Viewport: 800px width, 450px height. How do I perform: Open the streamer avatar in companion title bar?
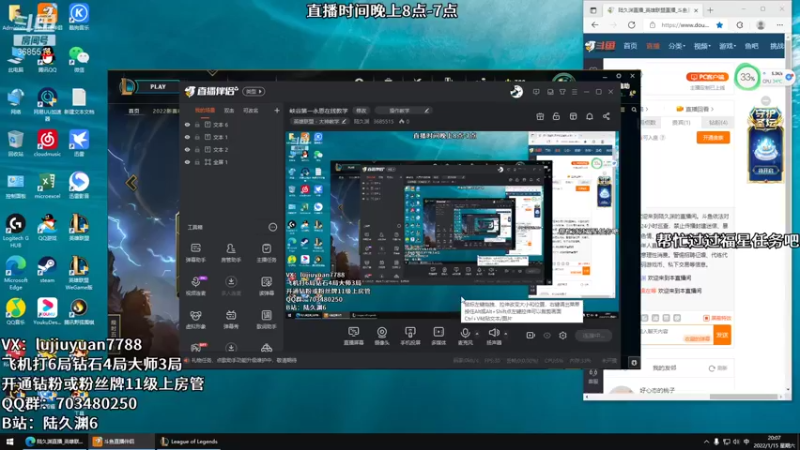(516, 92)
